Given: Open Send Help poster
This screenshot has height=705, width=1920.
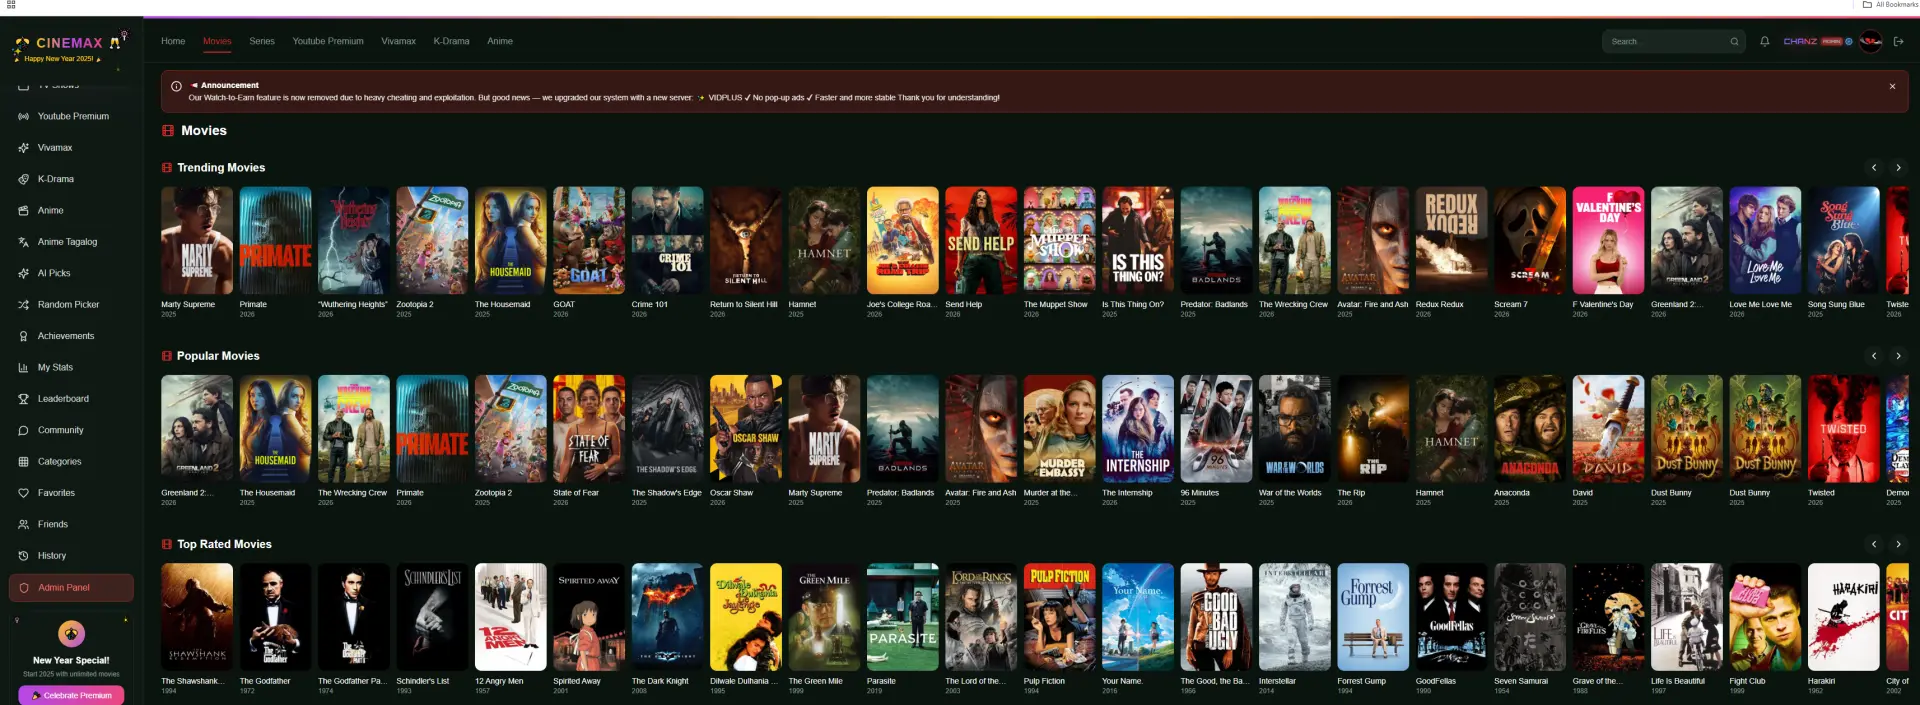Looking at the screenshot, I should click(981, 240).
